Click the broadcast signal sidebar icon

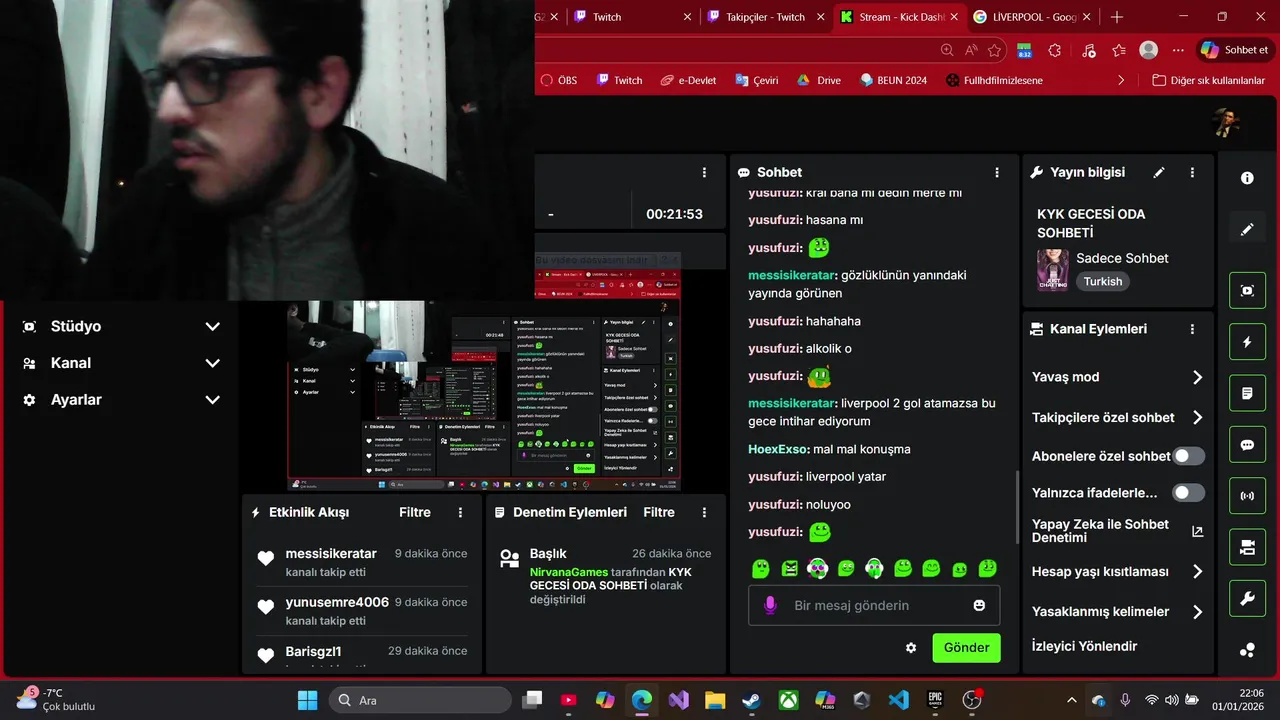click(1247, 496)
